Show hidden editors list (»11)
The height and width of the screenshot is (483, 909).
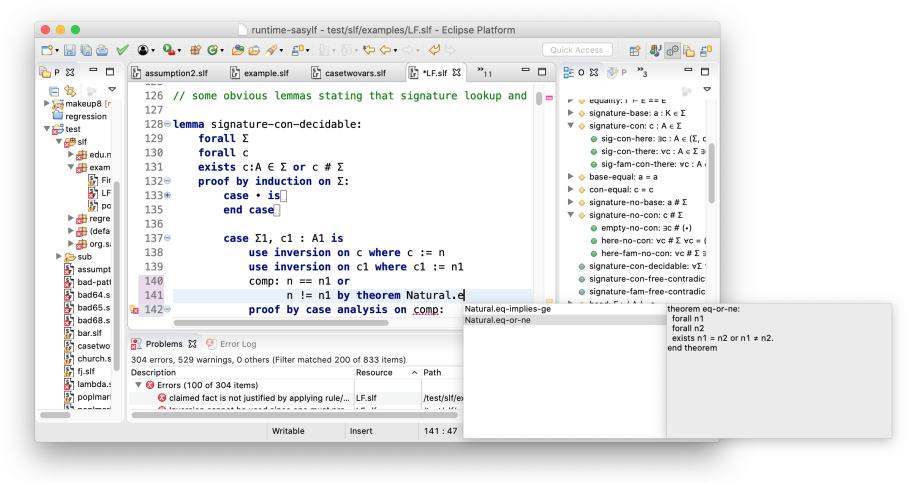point(484,72)
